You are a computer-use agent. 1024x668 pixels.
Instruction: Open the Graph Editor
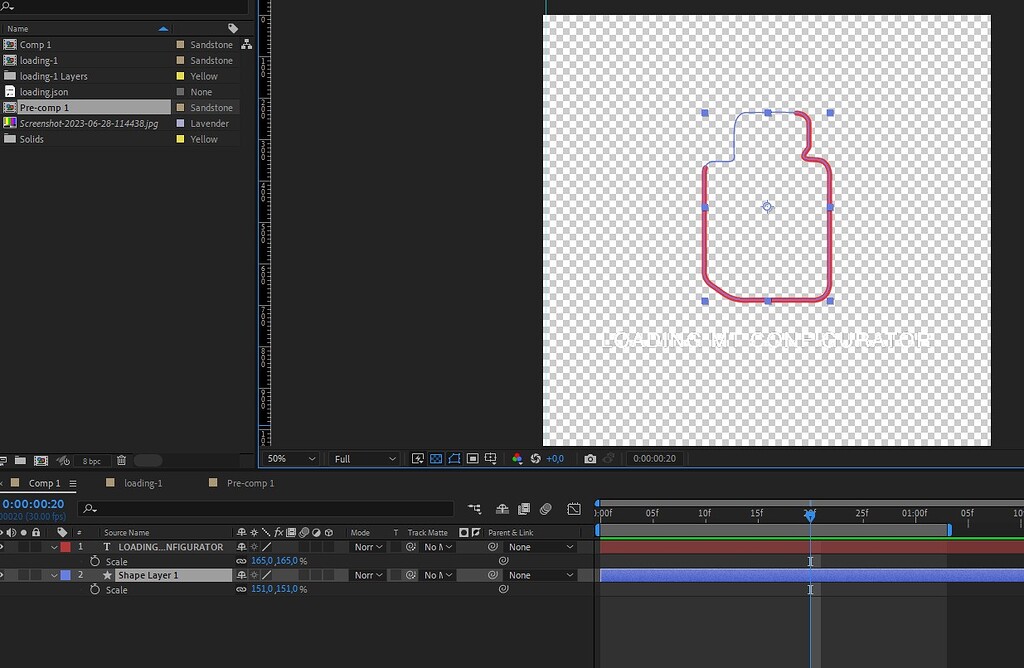[x=574, y=508]
